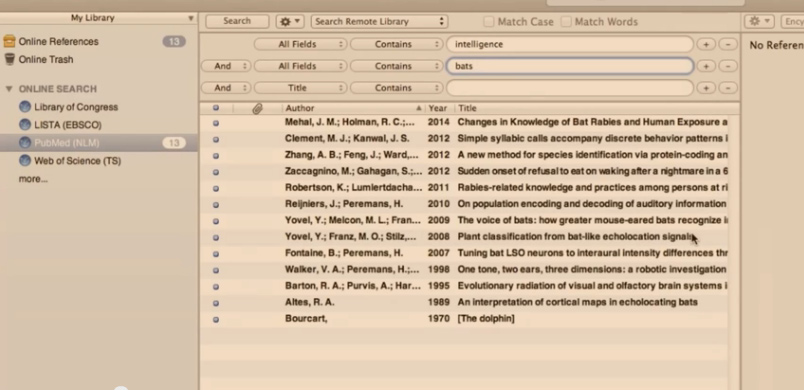Click the Library of Congress globe icon

click(25, 107)
